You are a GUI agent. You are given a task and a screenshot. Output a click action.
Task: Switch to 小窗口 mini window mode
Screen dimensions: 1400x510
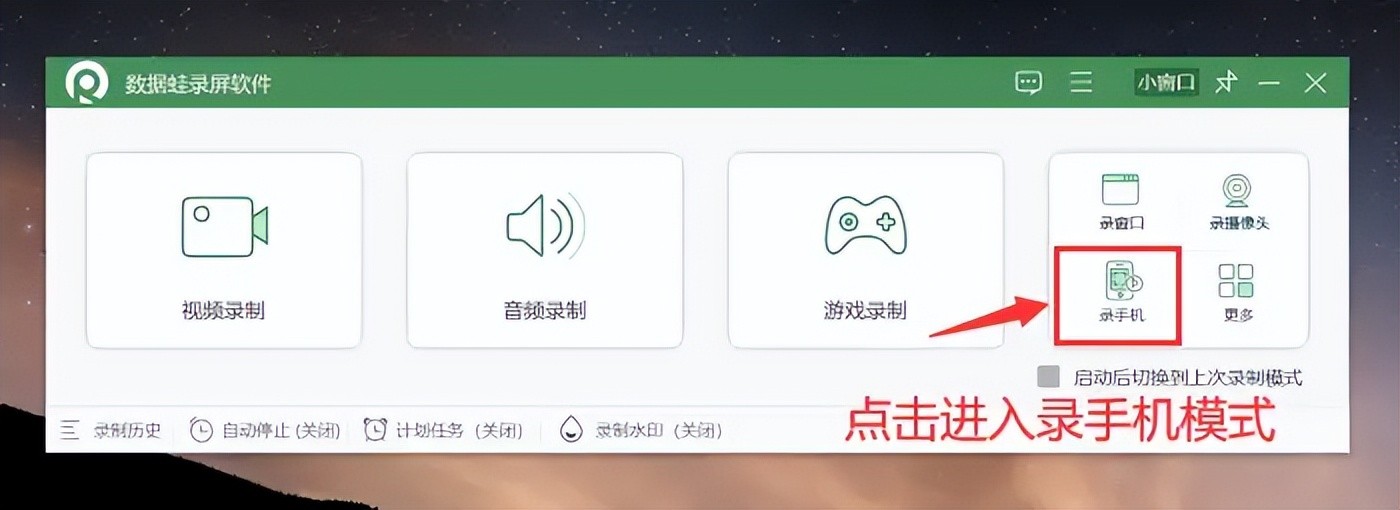pos(1167,83)
